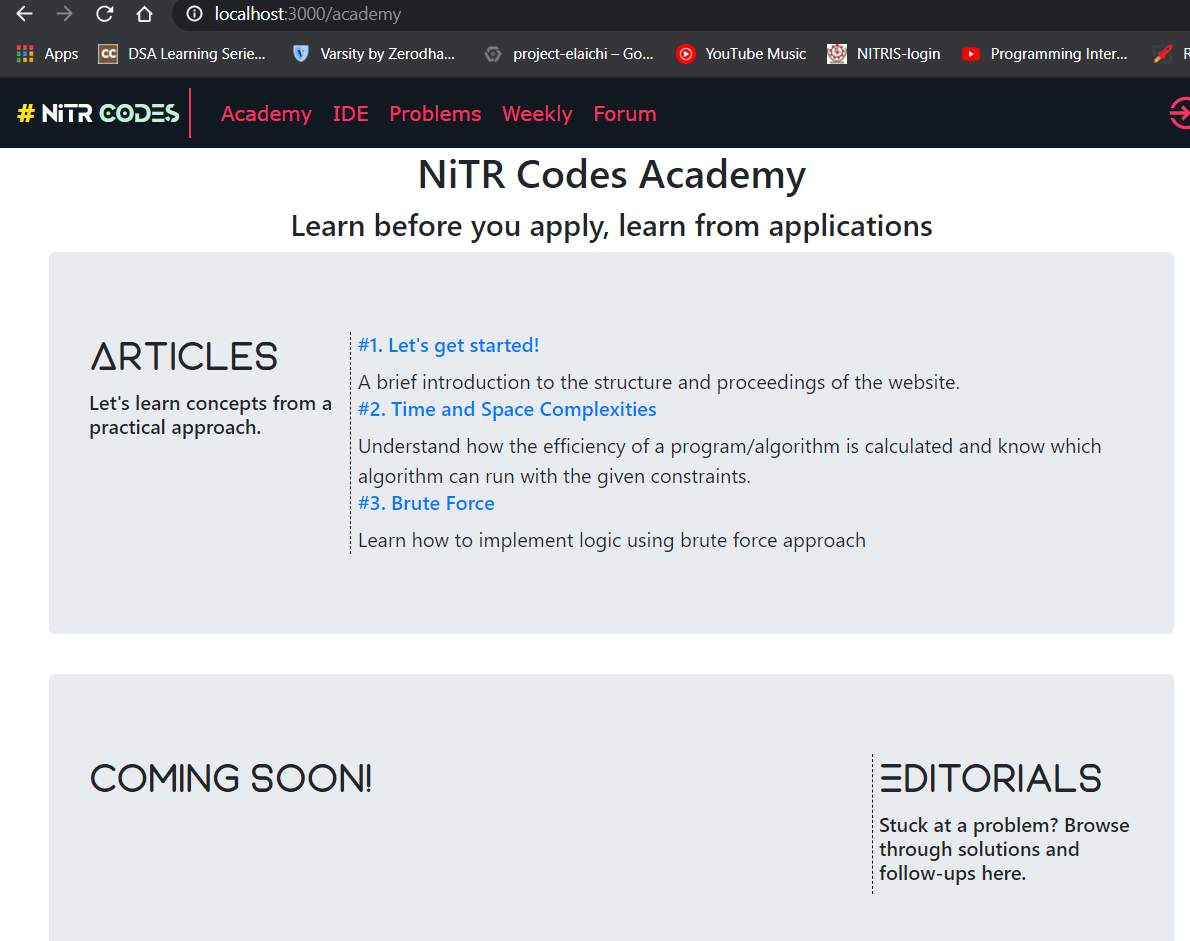Open Varsity by Zerodha bookmark
Screen dimensions: 1190x941
[x=374, y=54]
